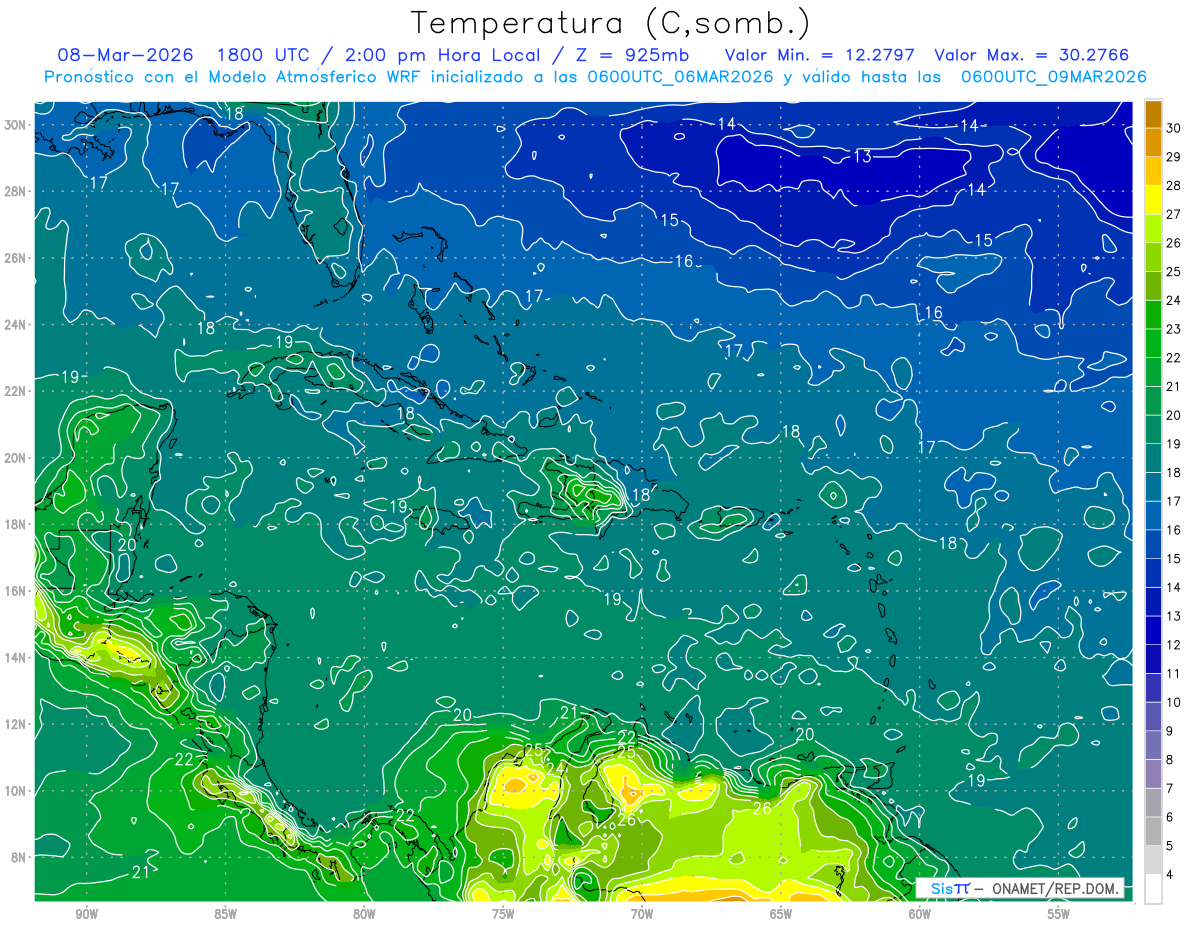
Task: Click the teal swatch between 18 and 19
Action: 1153,459
